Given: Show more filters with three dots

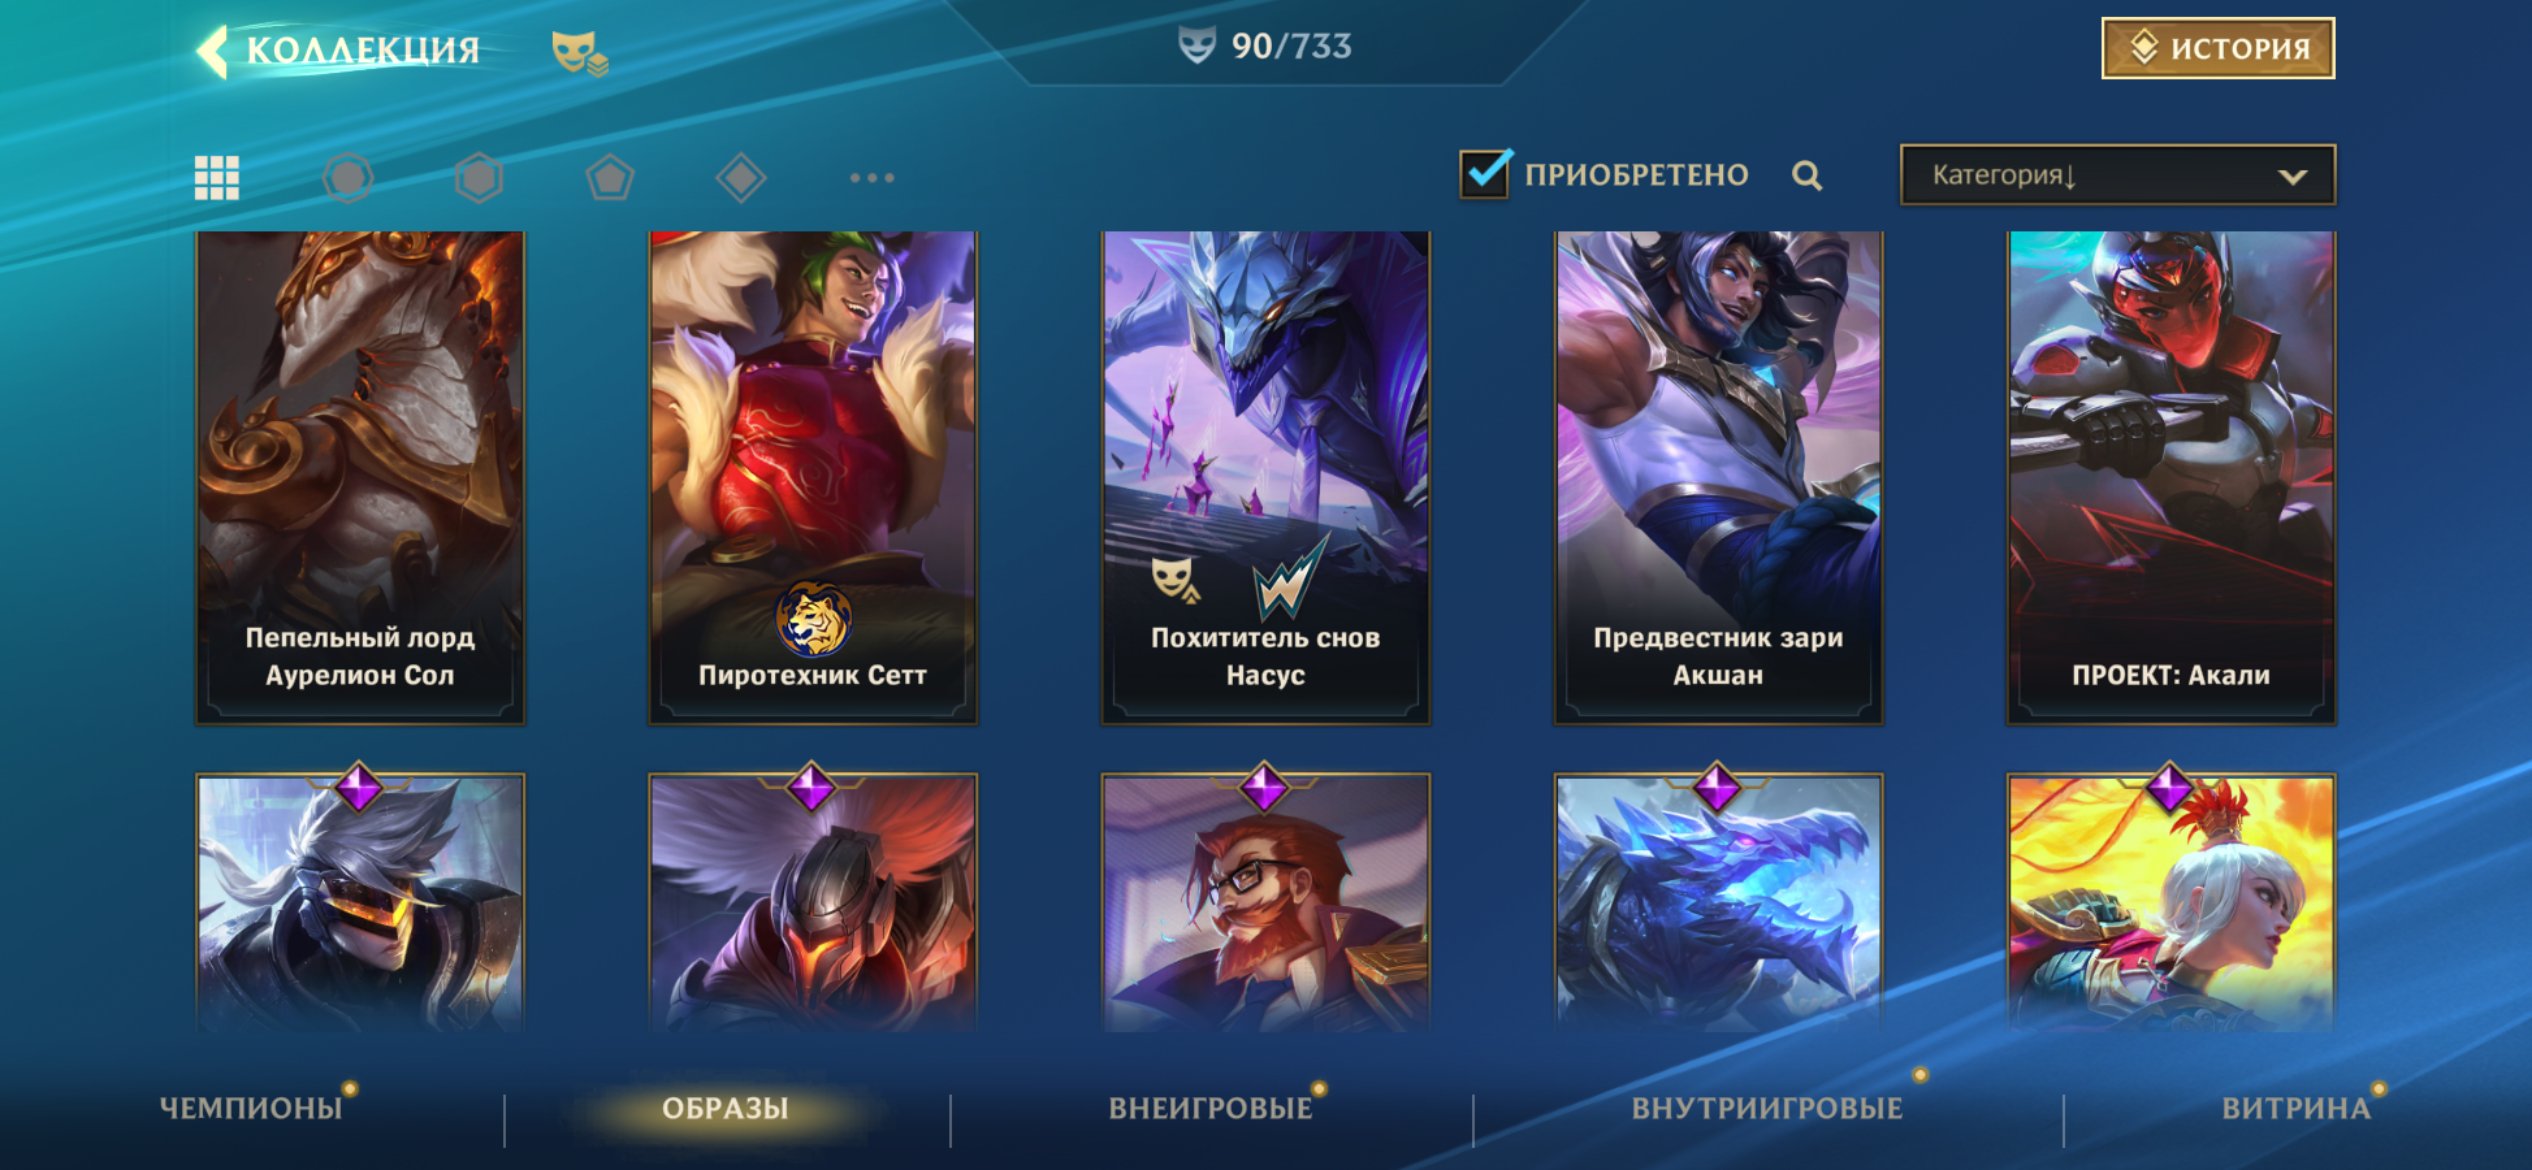Looking at the screenshot, I should [872, 178].
